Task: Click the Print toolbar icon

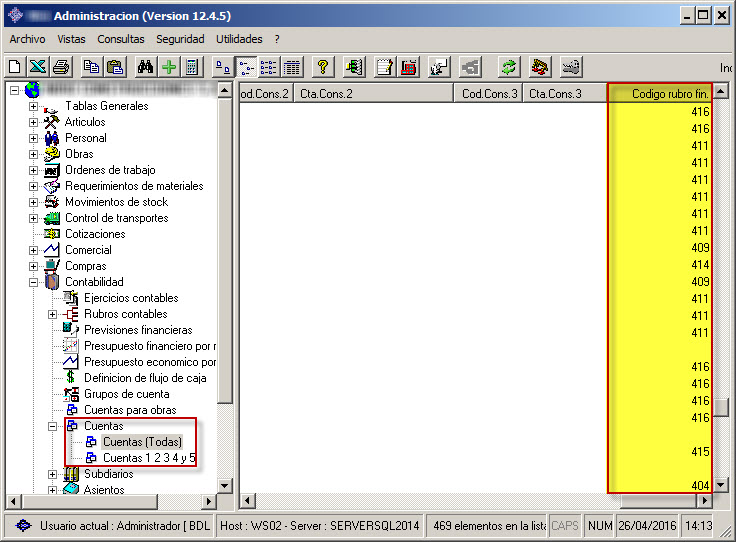Action: pos(60,67)
